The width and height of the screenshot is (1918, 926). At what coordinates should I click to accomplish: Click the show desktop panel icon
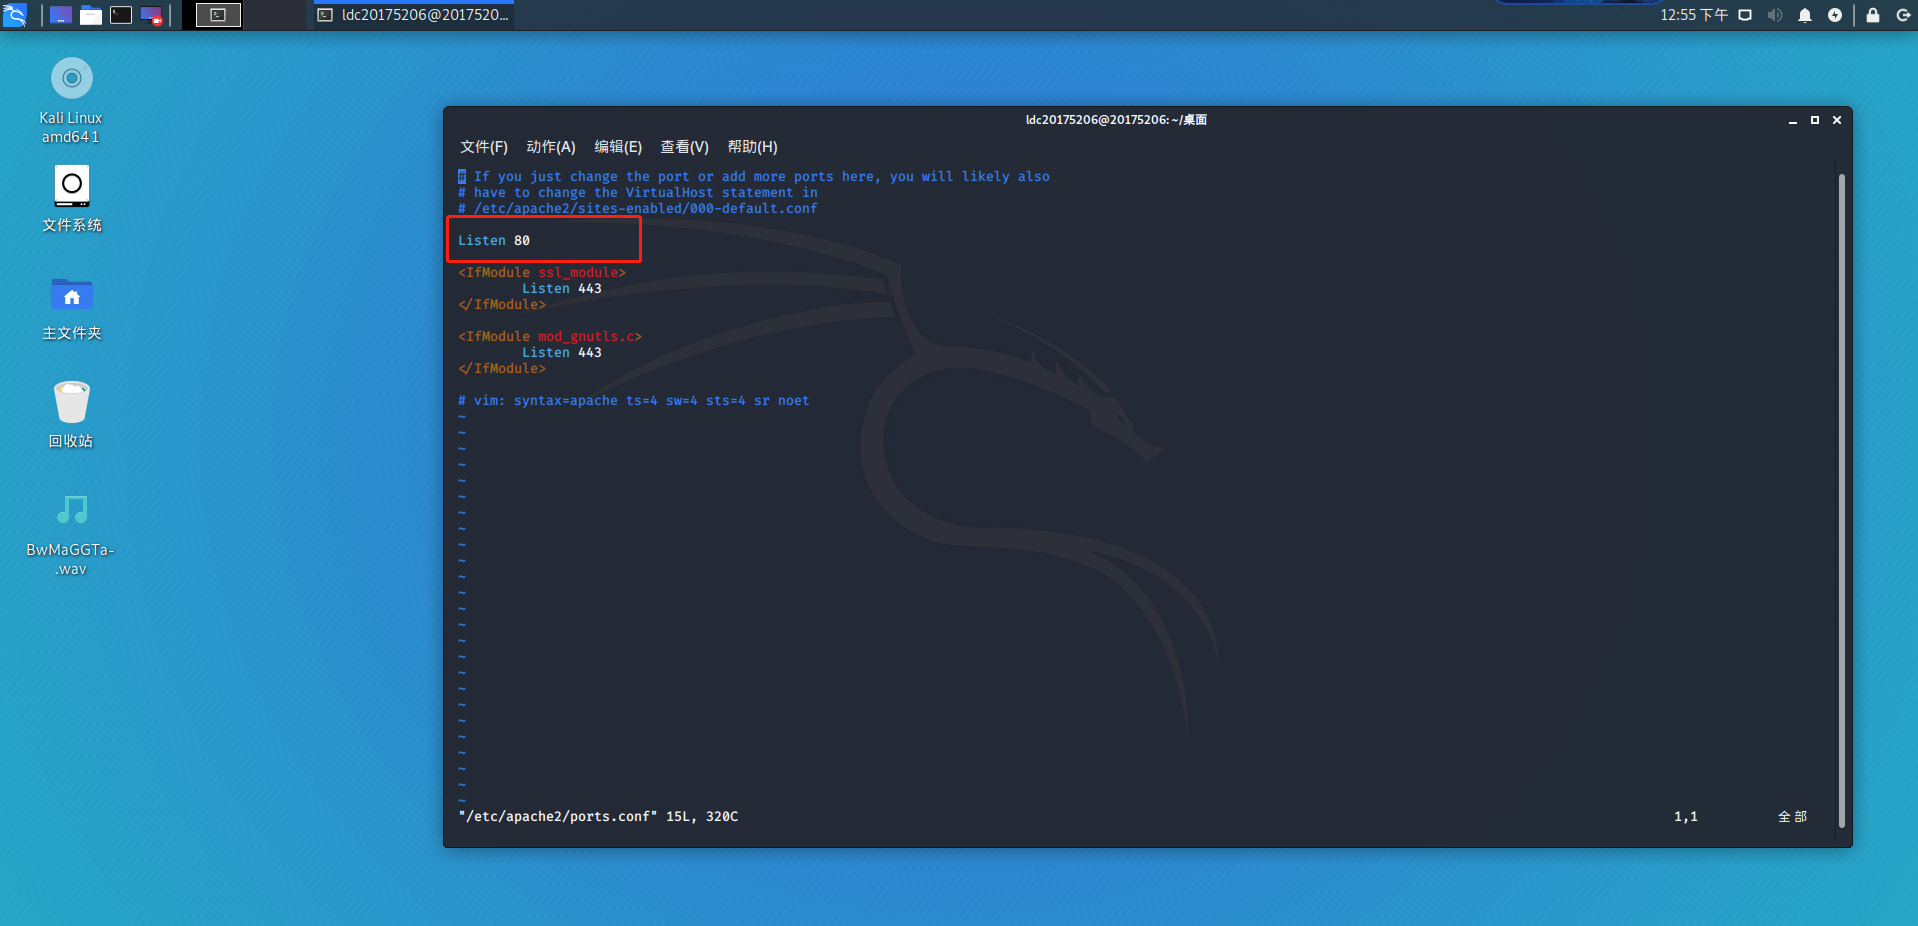click(61, 15)
